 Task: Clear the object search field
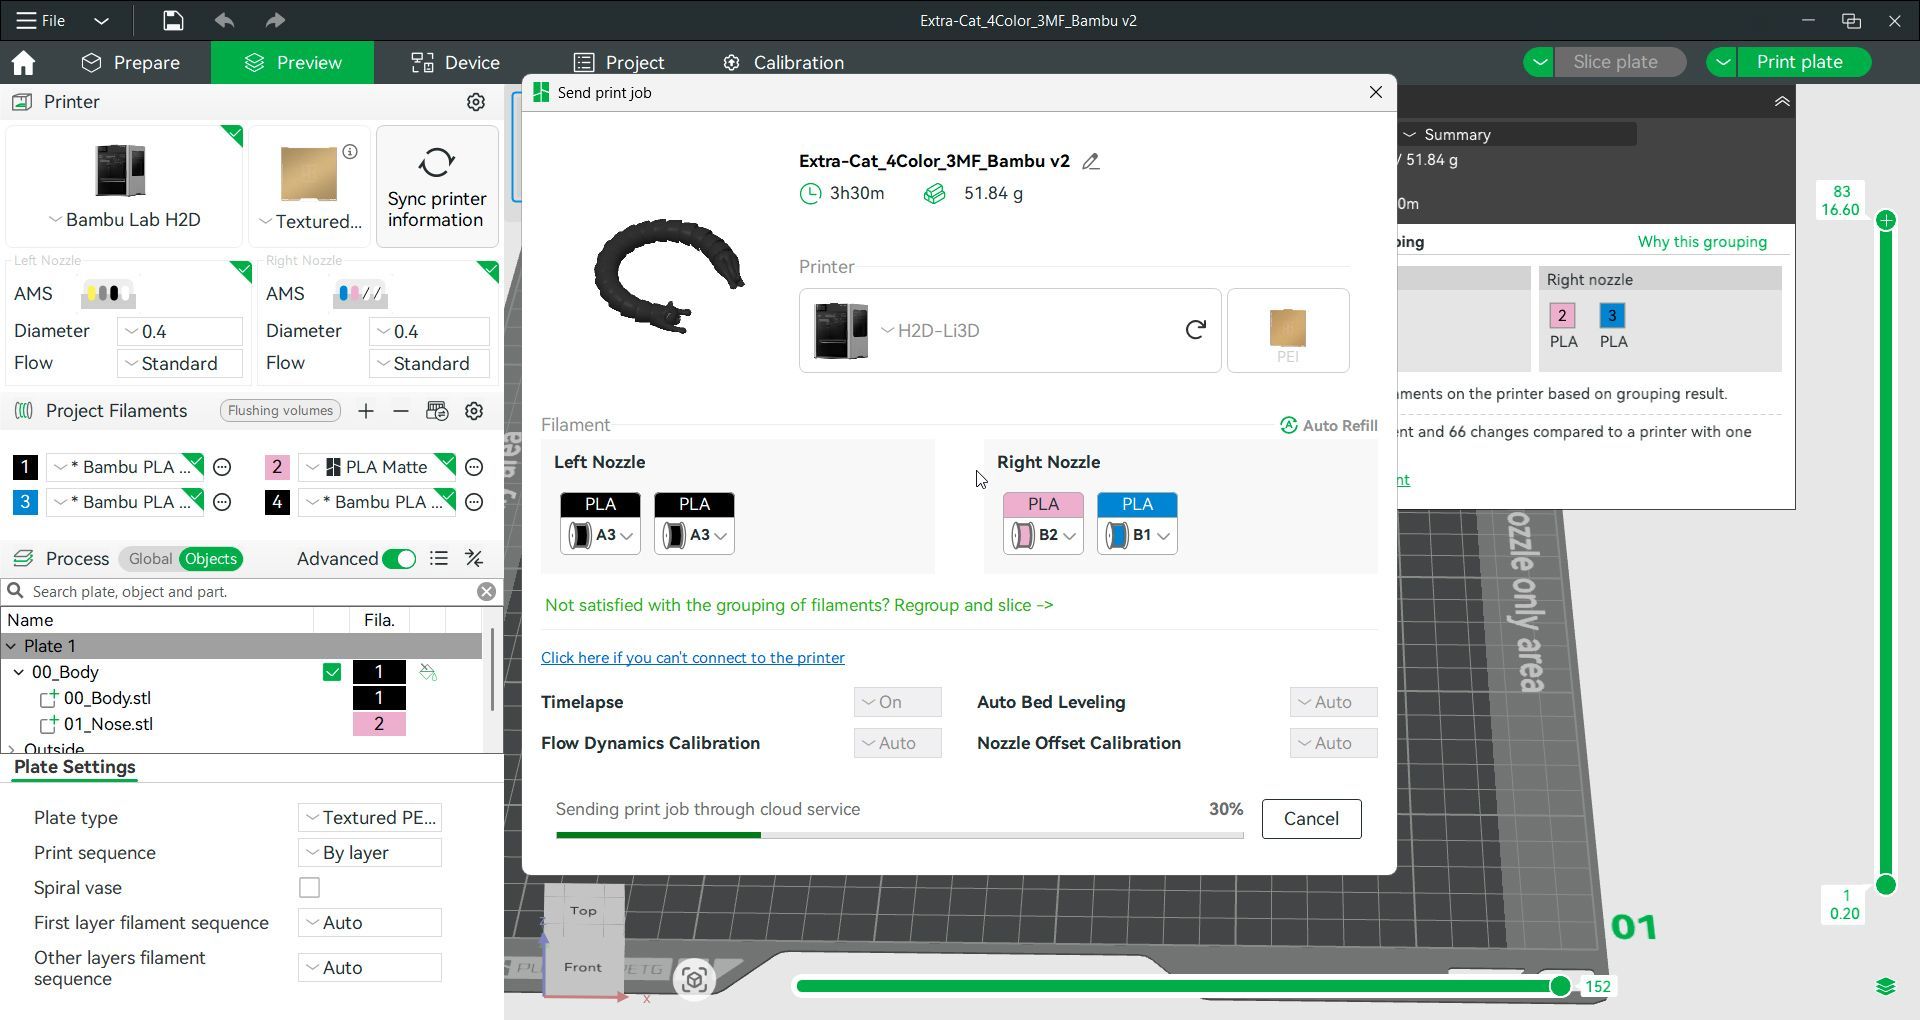tap(486, 592)
